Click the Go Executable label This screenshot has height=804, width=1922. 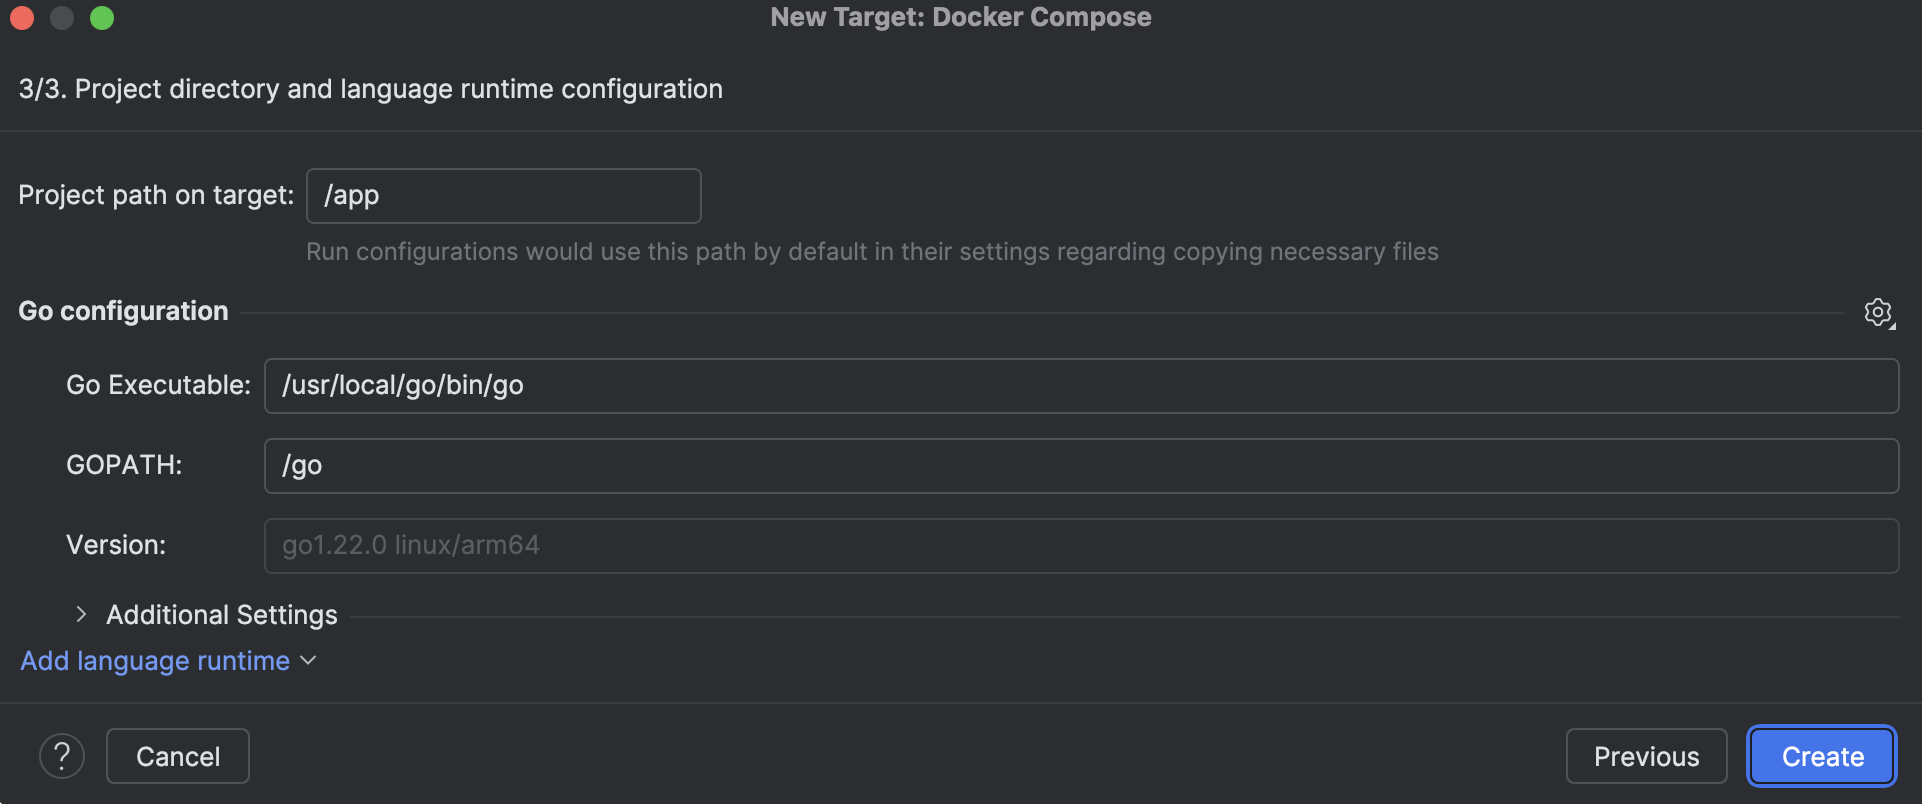click(x=158, y=385)
